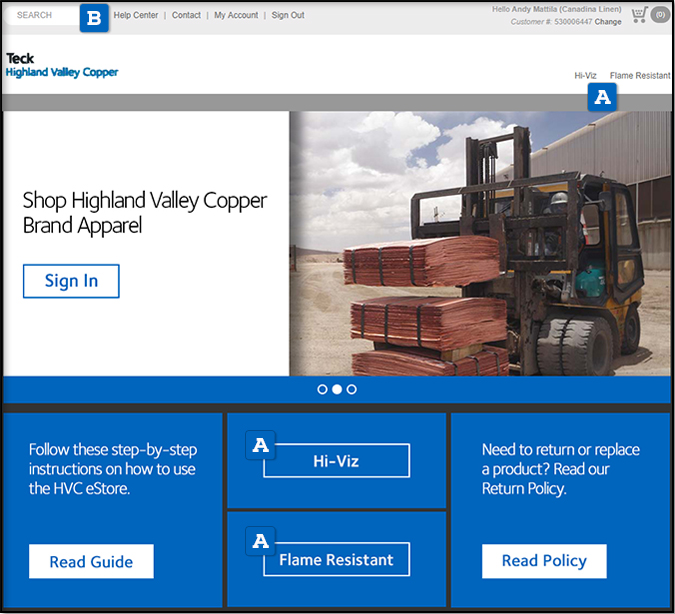
Task: Click the A marker under the top navigation
Action: [x=602, y=97]
